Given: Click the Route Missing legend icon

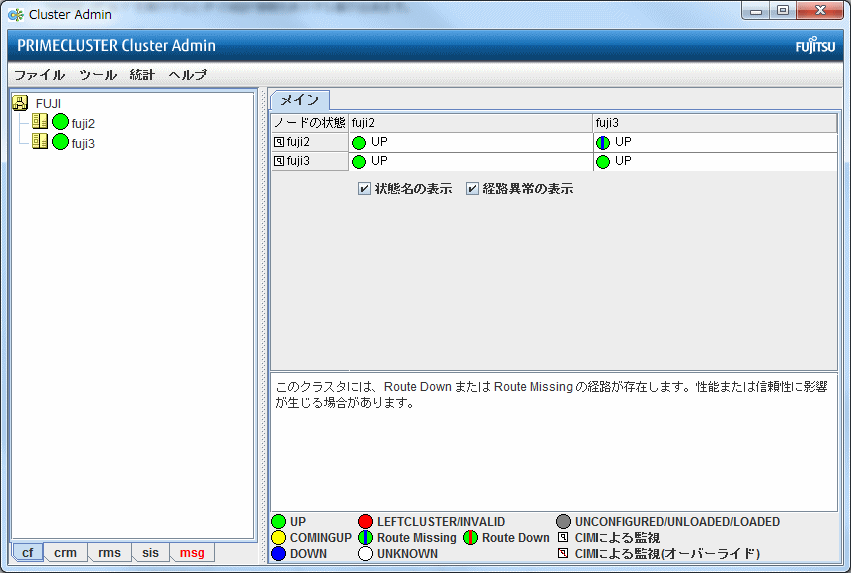Looking at the screenshot, I should pyautogui.click(x=366, y=538).
